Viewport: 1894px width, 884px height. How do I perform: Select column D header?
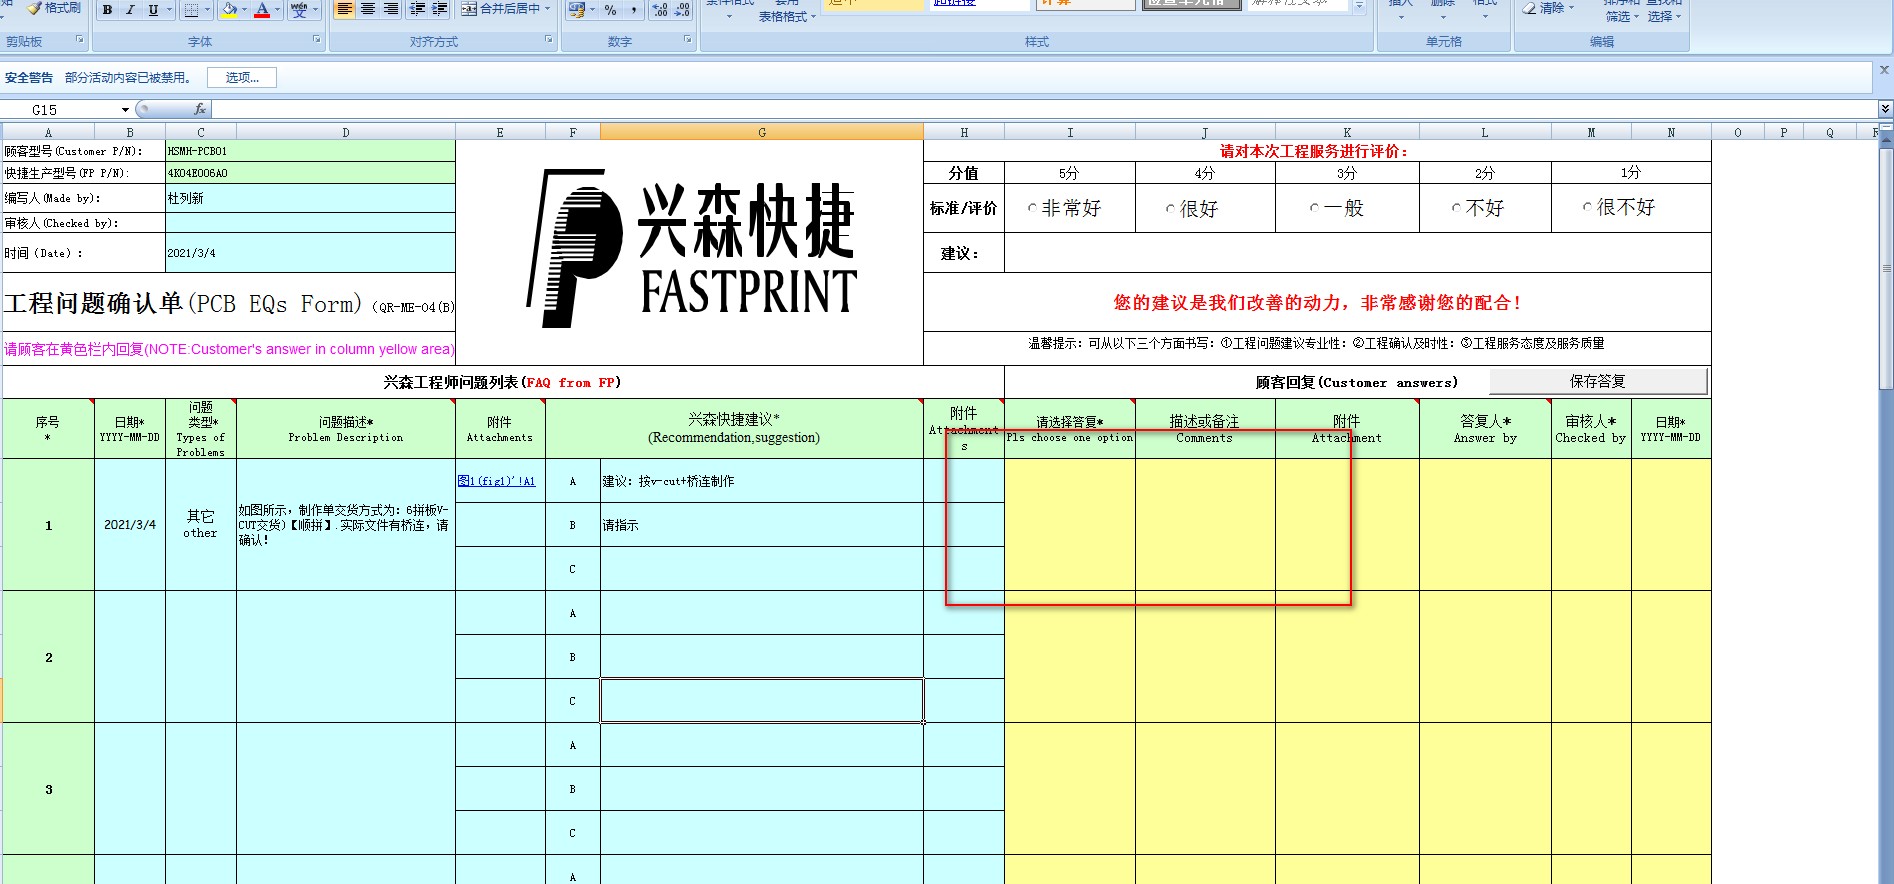point(346,132)
